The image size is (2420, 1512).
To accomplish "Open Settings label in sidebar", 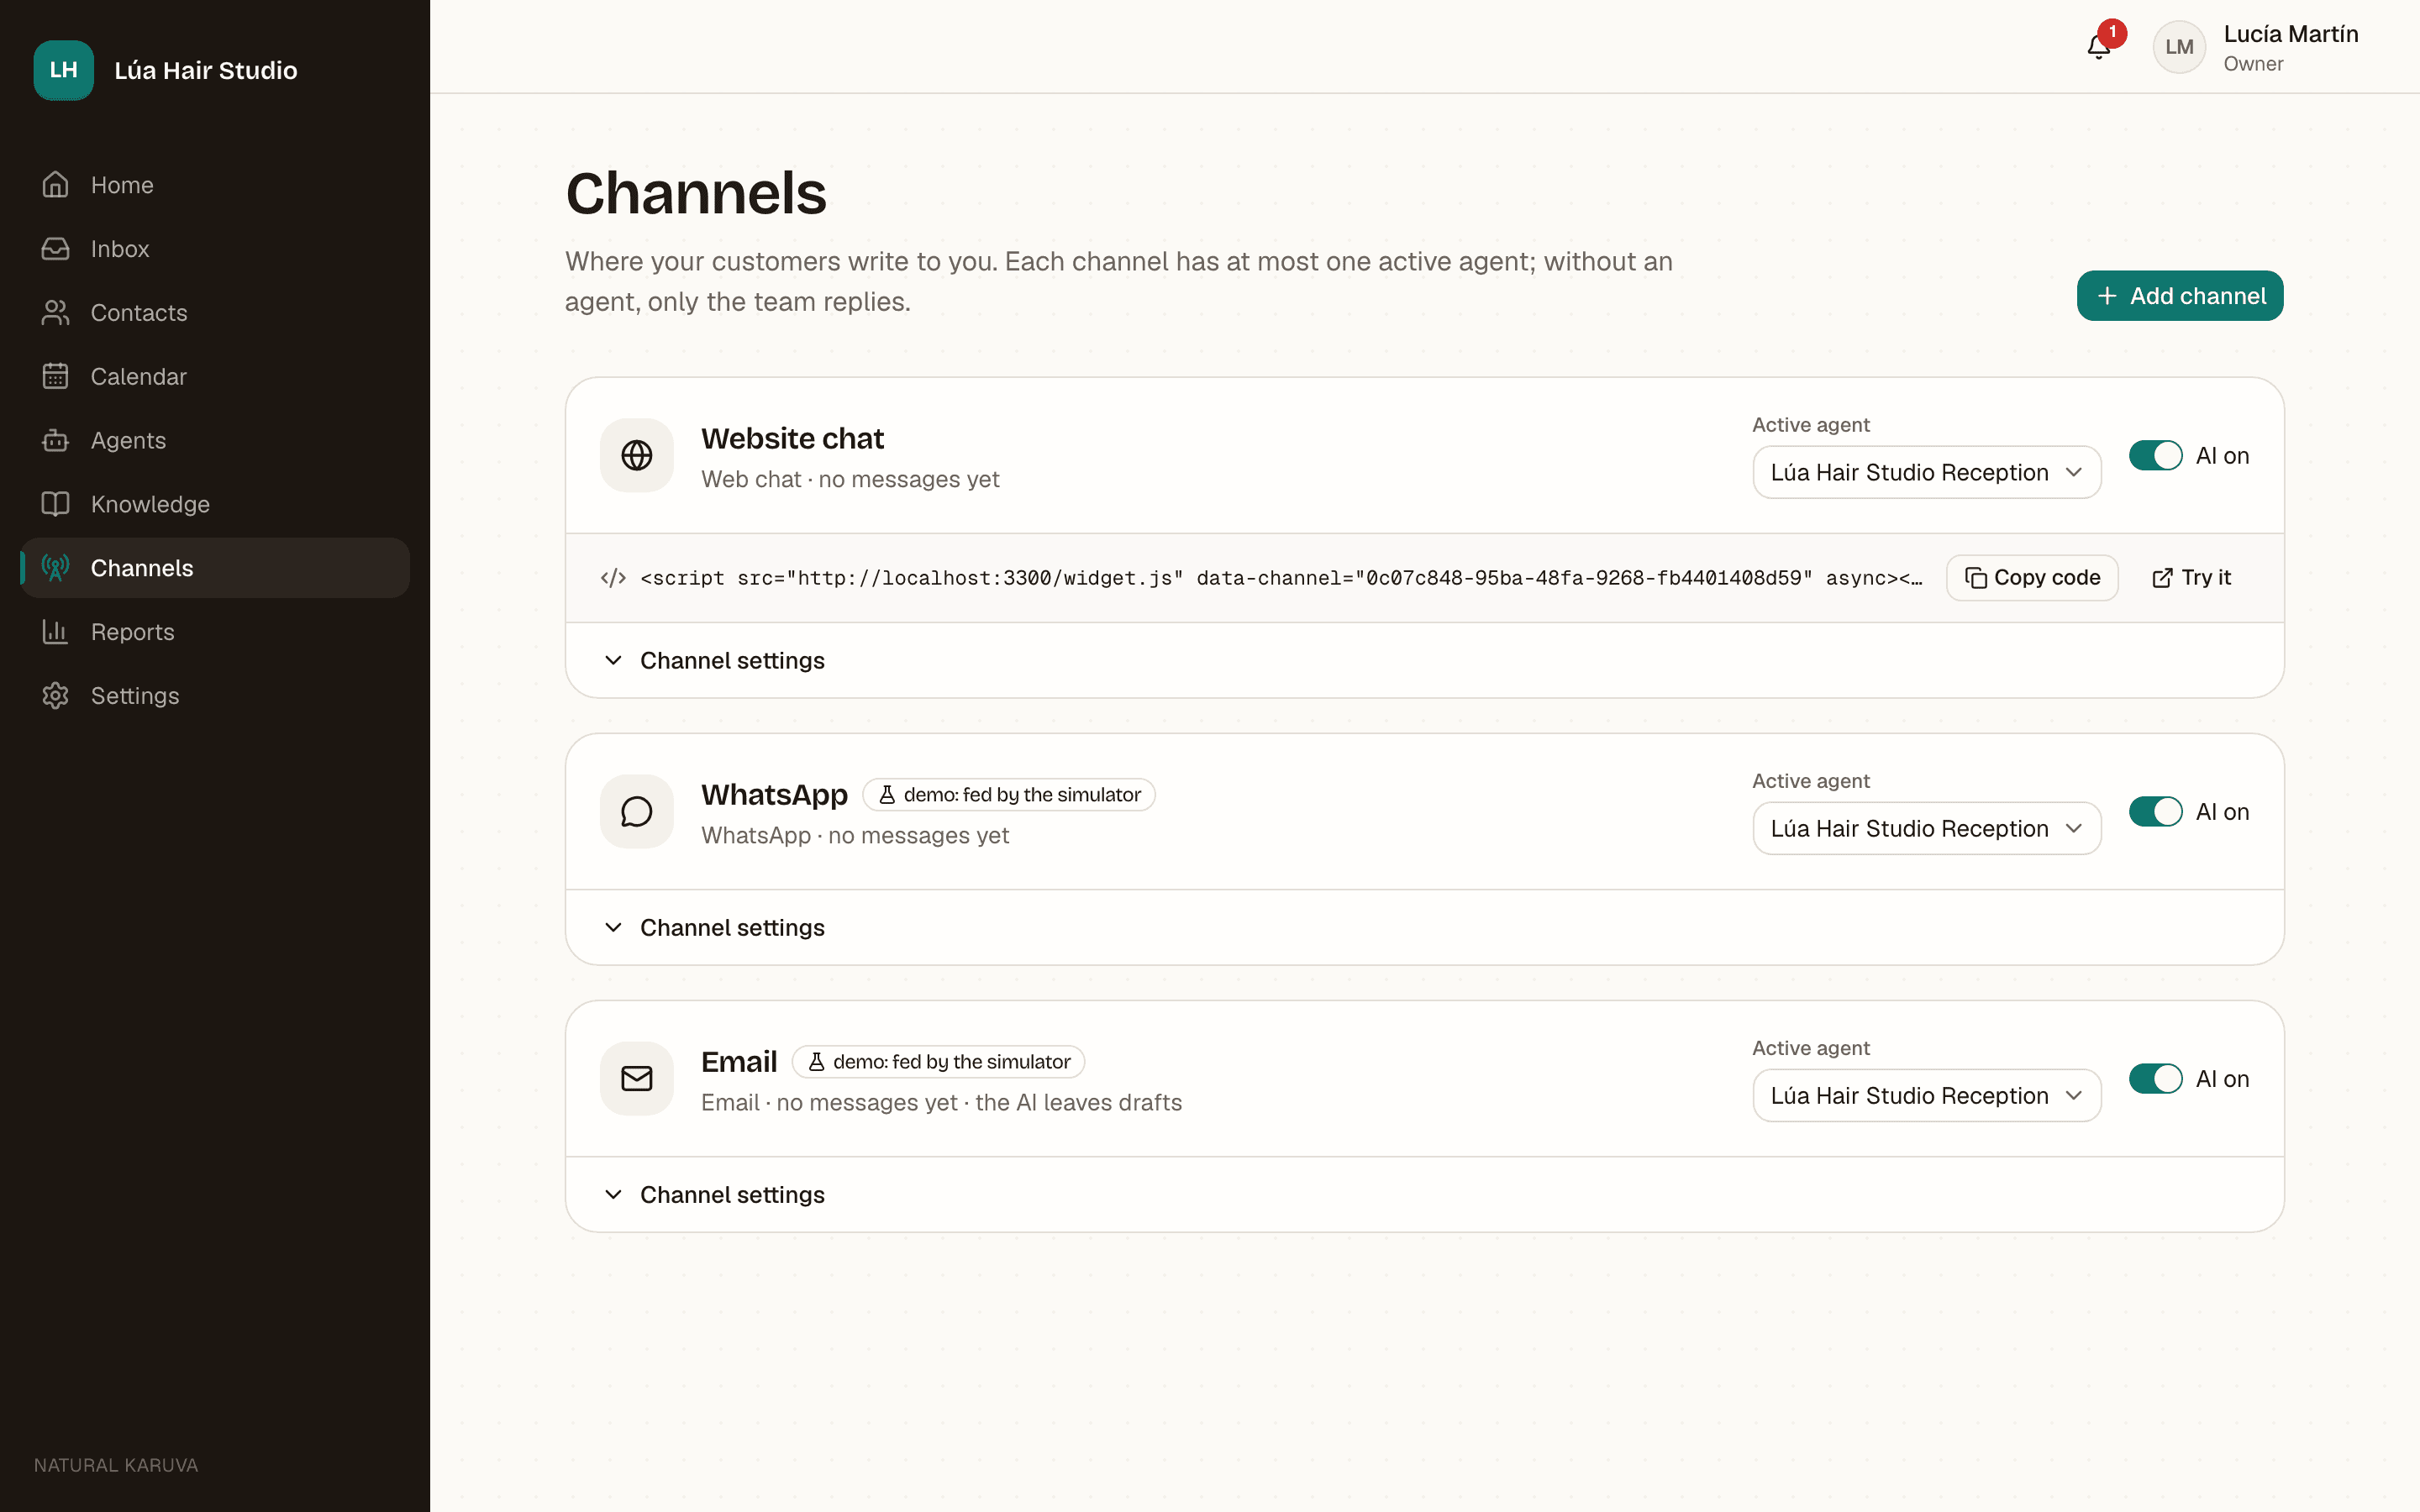I will point(135,696).
